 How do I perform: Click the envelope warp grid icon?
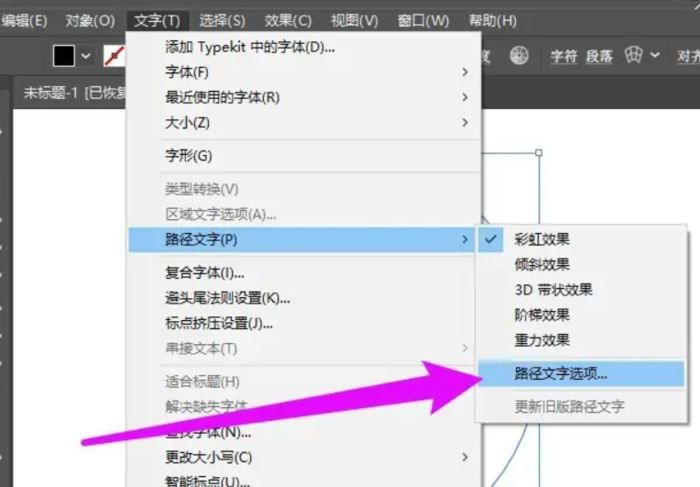point(633,55)
